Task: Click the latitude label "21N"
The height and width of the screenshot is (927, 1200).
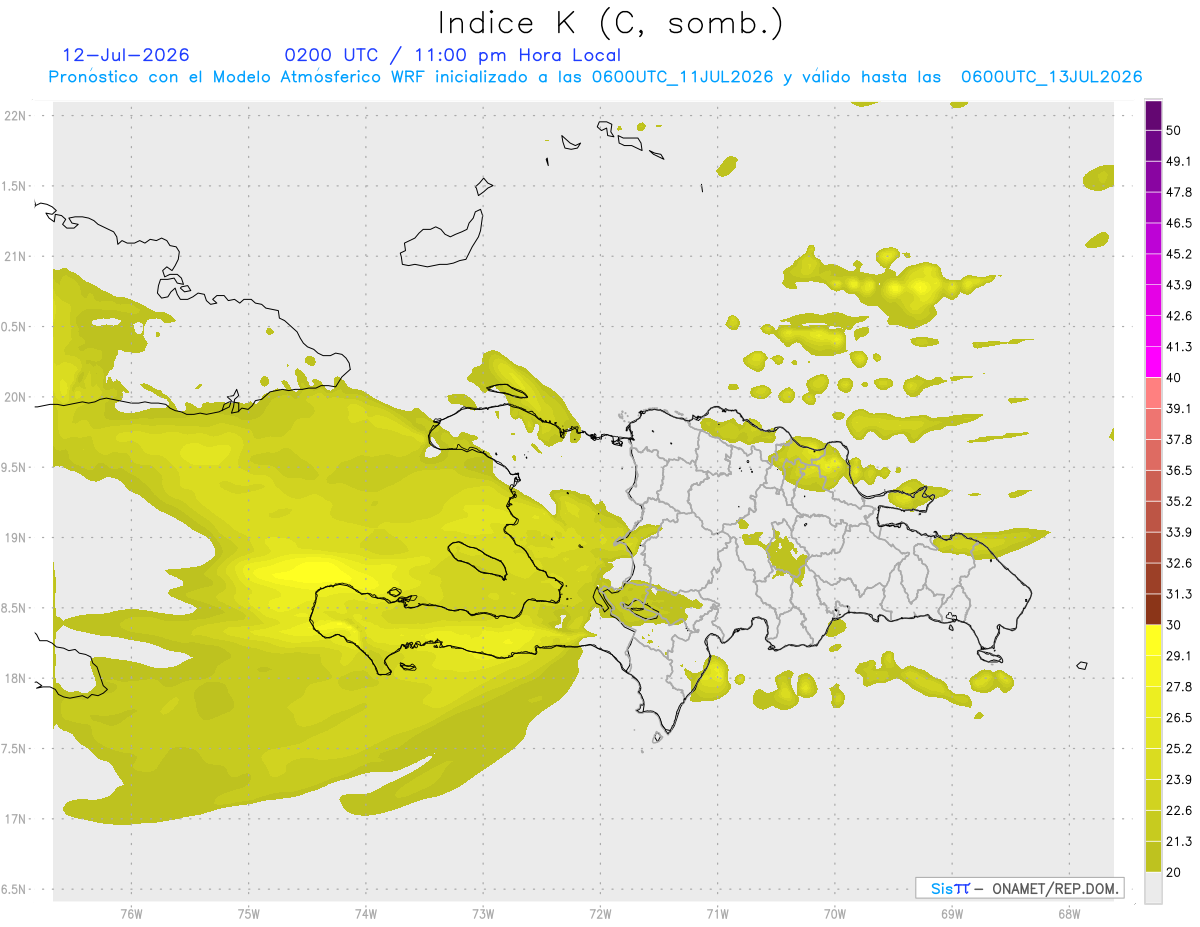Action: pyautogui.click(x=17, y=256)
